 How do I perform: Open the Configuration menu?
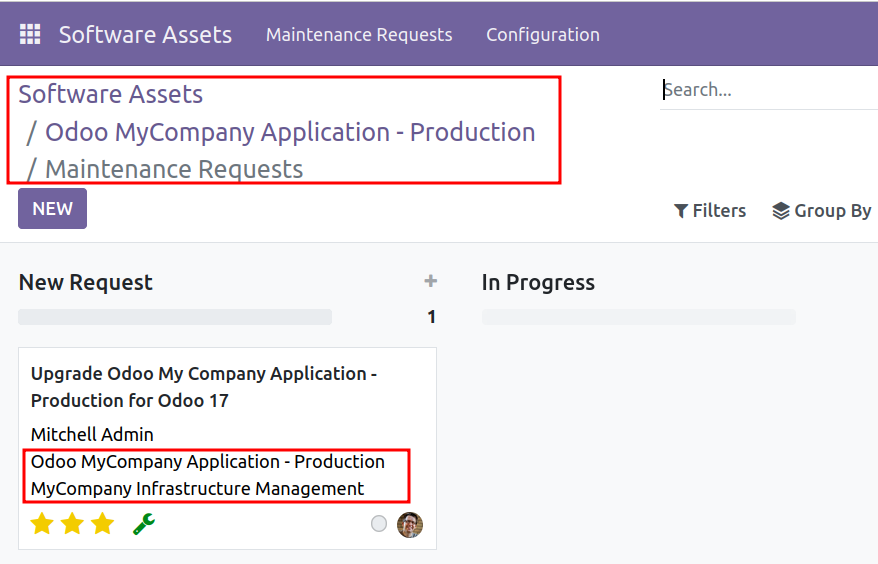click(x=543, y=35)
